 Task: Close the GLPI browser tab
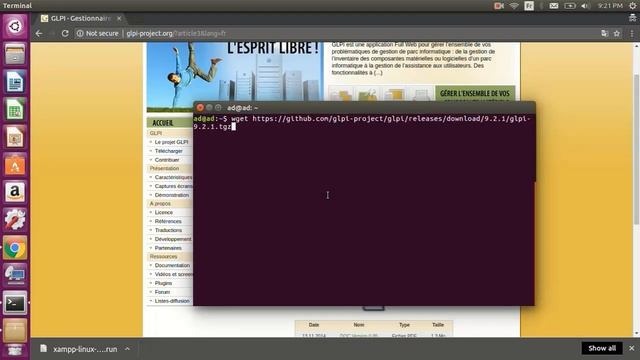coord(119,18)
